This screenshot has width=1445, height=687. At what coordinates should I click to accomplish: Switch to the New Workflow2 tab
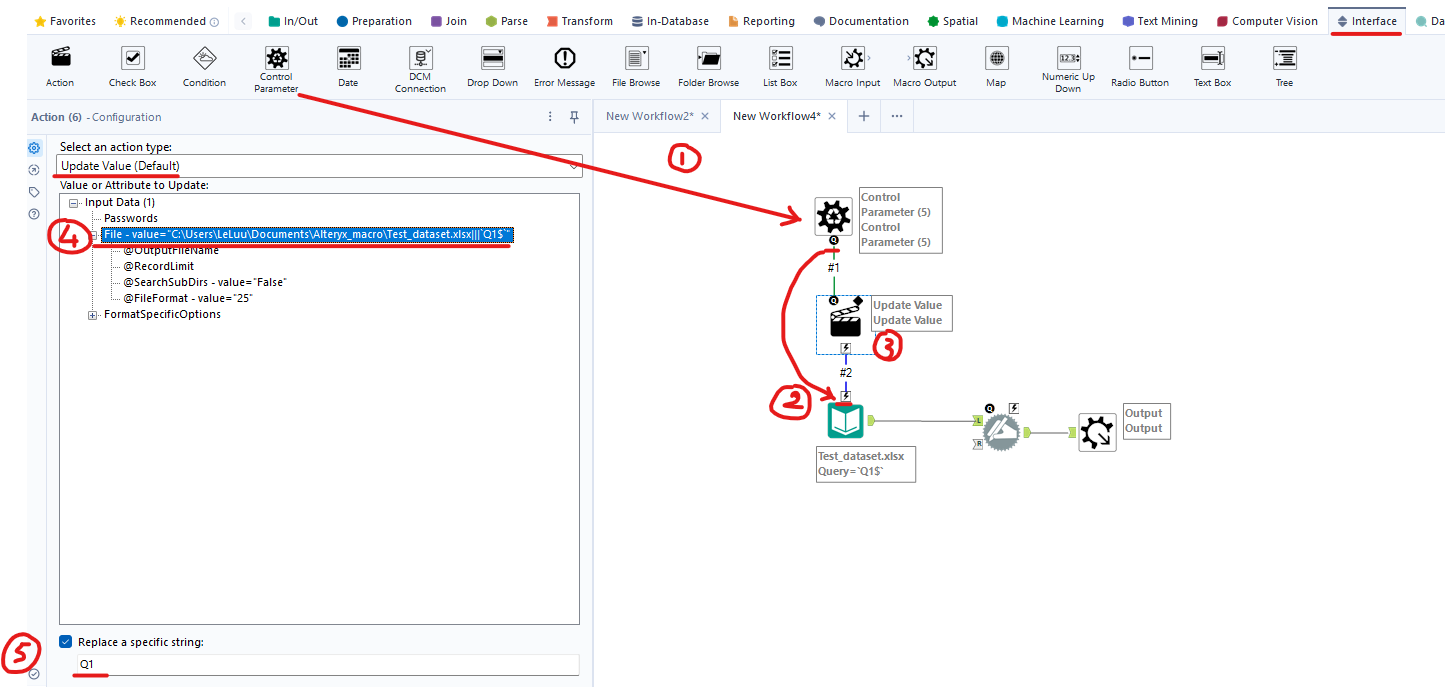click(650, 116)
